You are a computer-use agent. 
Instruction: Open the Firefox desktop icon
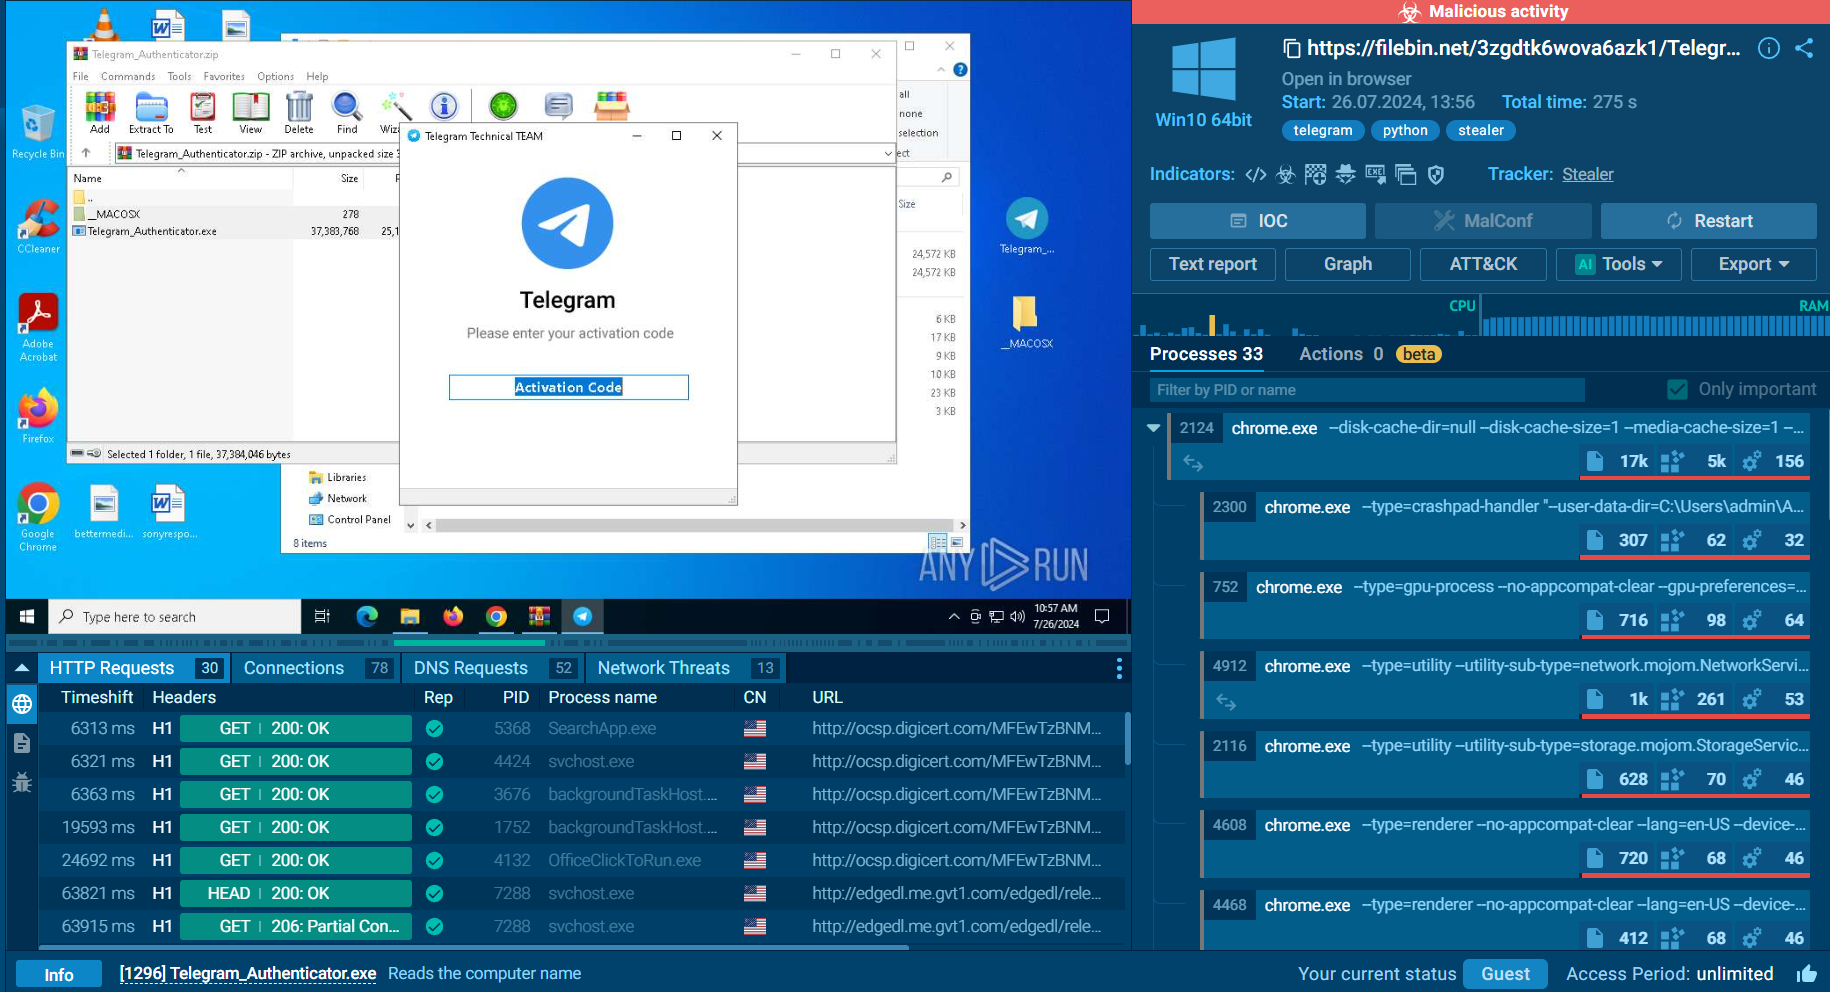coord(38,417)
